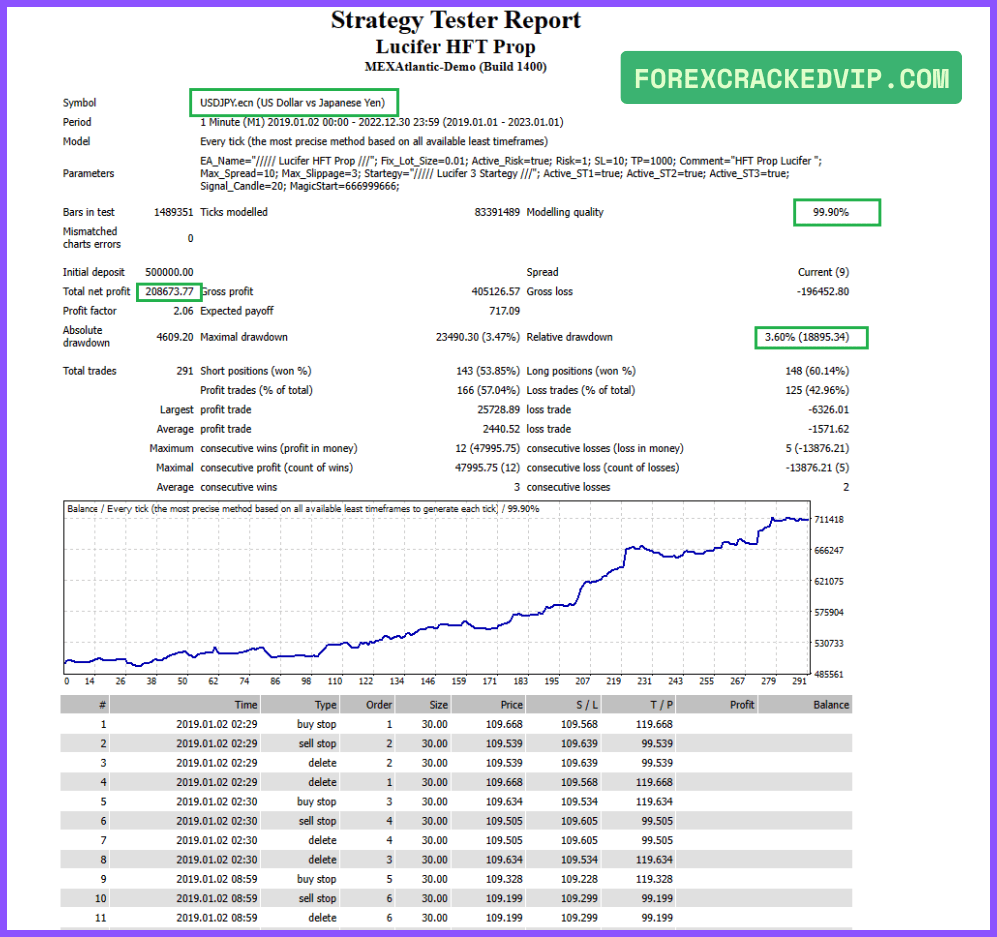Select the 1 Minute (M1) period text

pyautogui.click(x=382, y=122)
